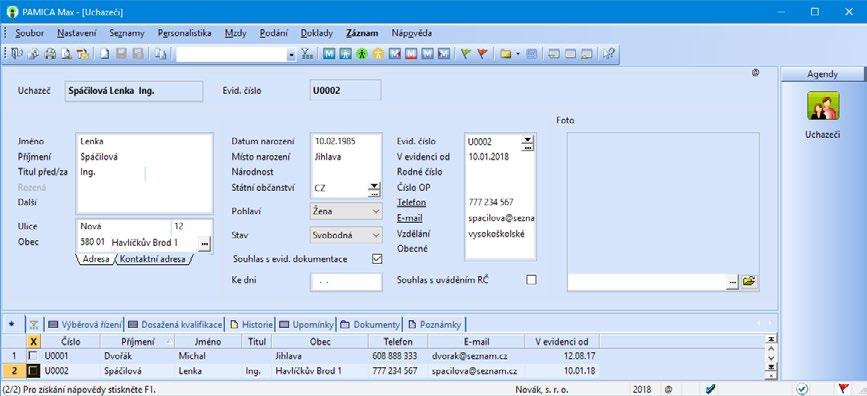The width and height of the screenshot is (867, 396).
Task: Click the red flag in status bar
Action: pos(843,389)
